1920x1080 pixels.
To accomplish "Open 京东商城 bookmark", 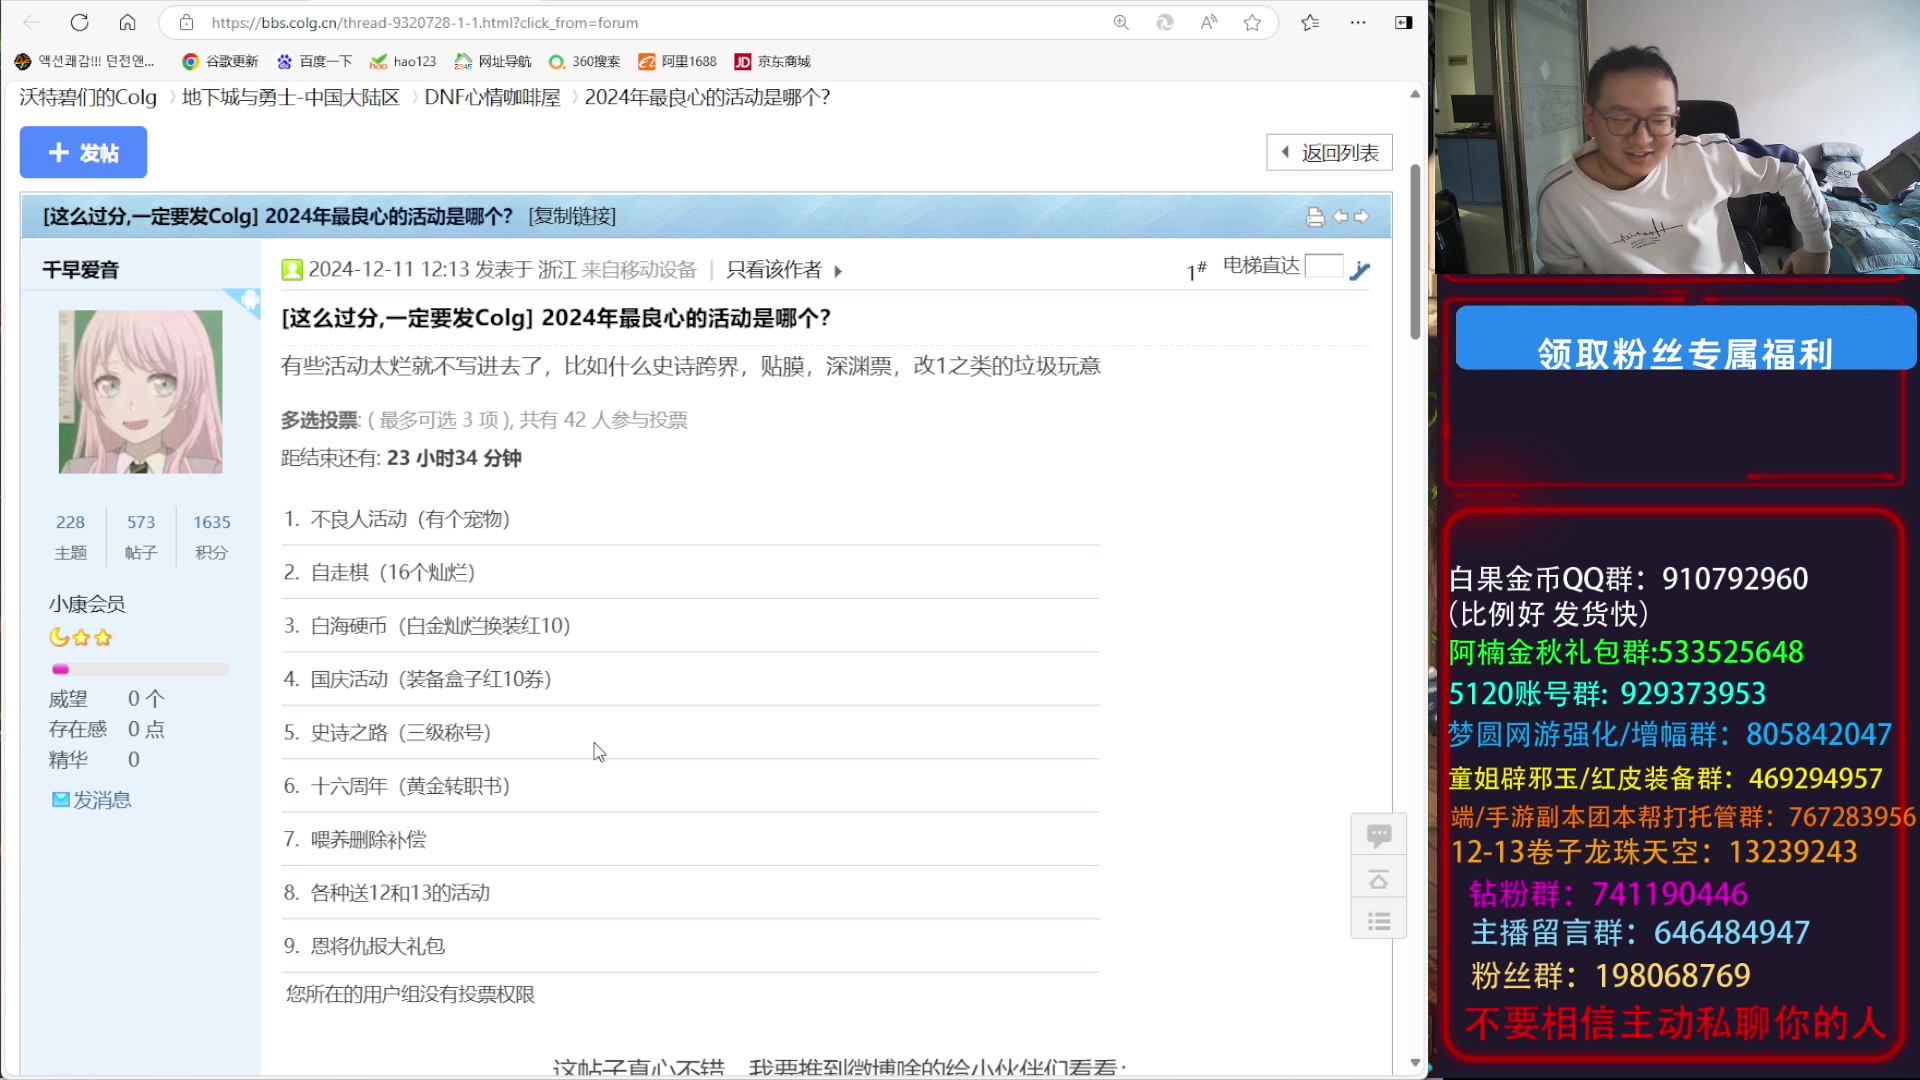I will pyautogui.click(x=772, y=61).
